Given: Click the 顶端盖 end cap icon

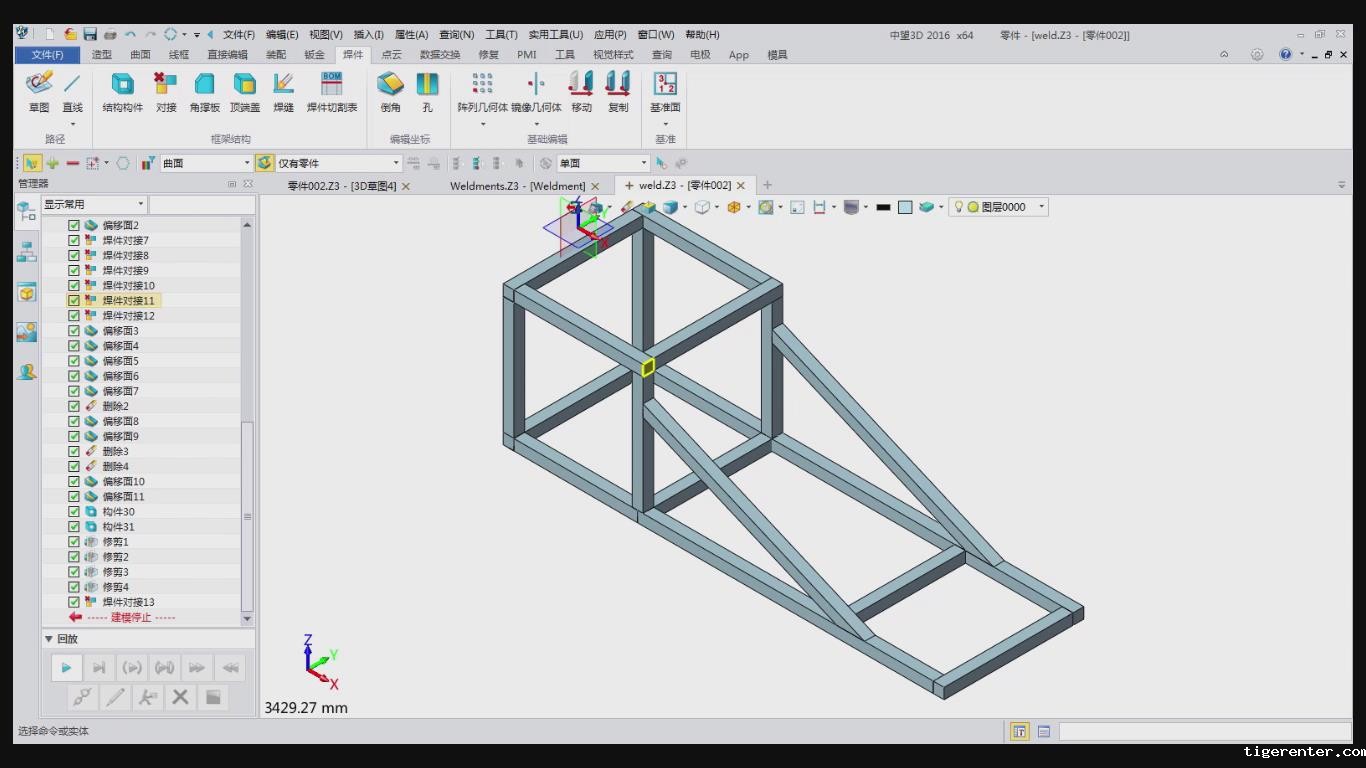Looking at the screenshot, I should tap(245, 91).
